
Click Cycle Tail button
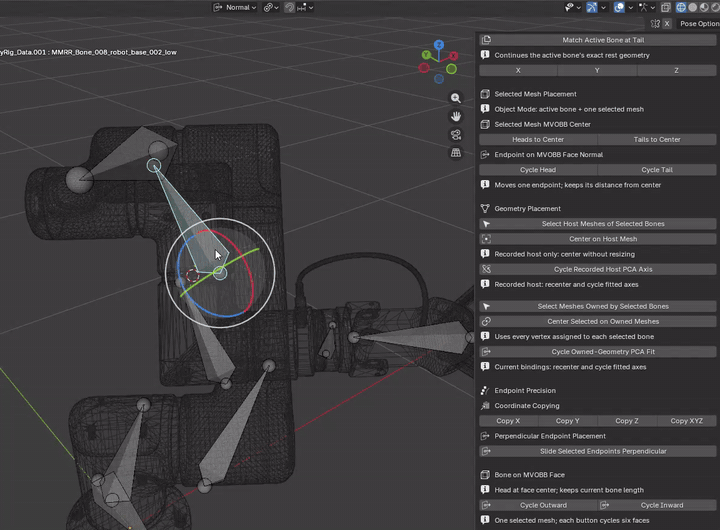(657, 169)
